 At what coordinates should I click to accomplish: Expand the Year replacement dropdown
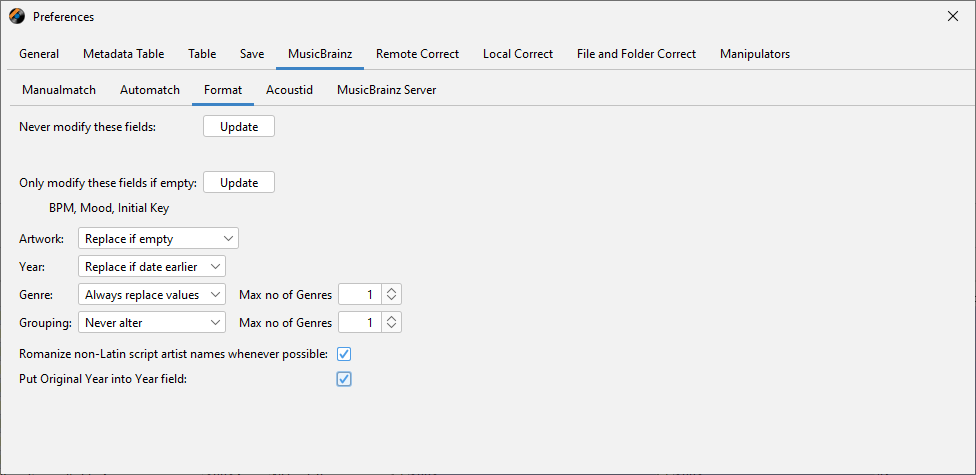pos(151,266)
